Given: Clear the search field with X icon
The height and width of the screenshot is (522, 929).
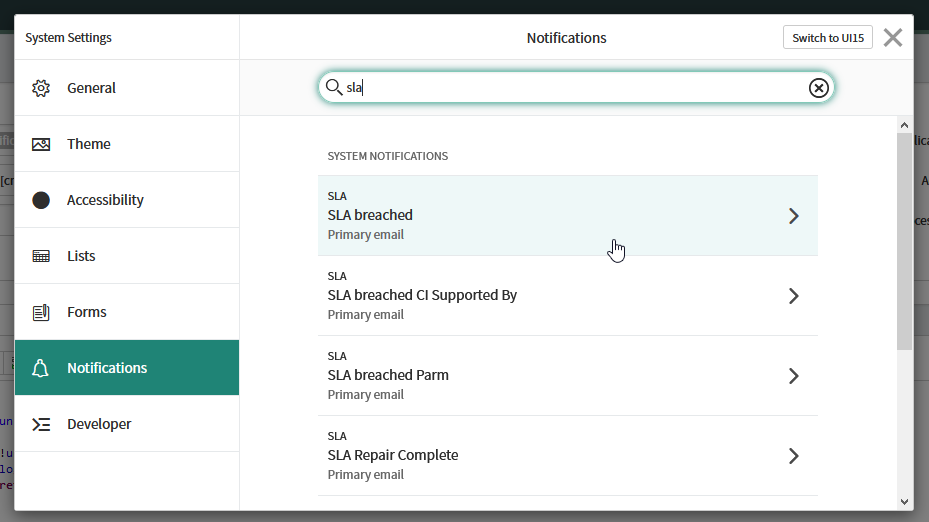Looking at the screenshot, I should click(x=819, y=88).
